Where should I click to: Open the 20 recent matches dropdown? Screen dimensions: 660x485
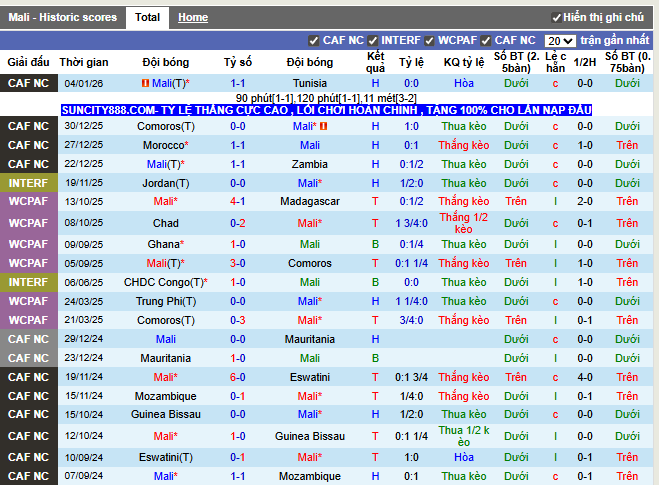point(560,41)
